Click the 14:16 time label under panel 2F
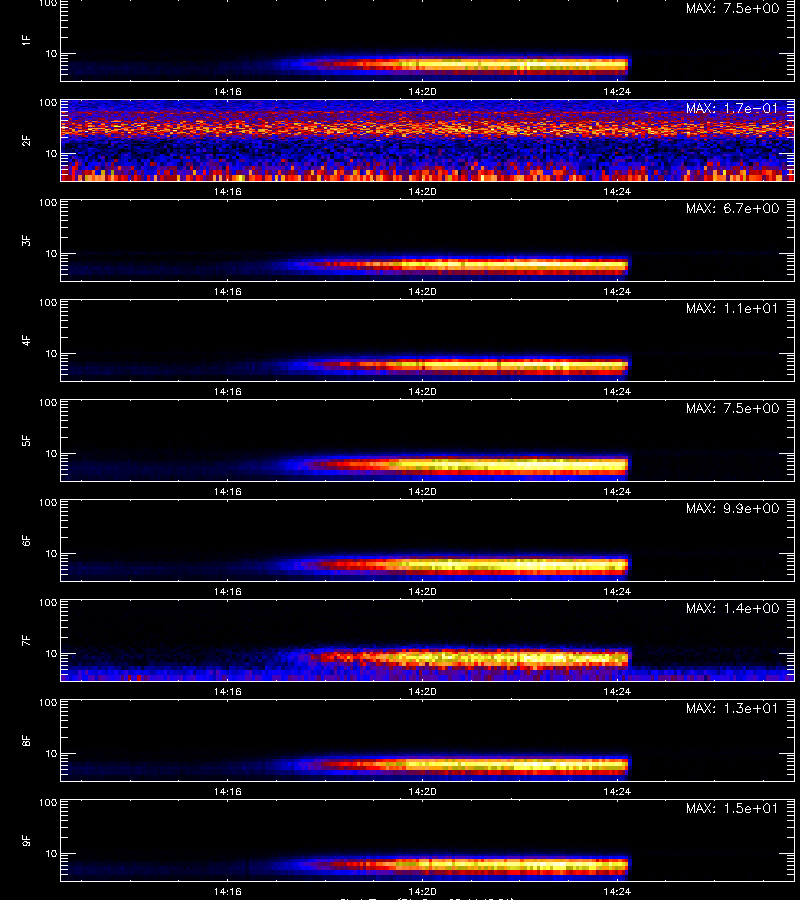 [227, 192]
